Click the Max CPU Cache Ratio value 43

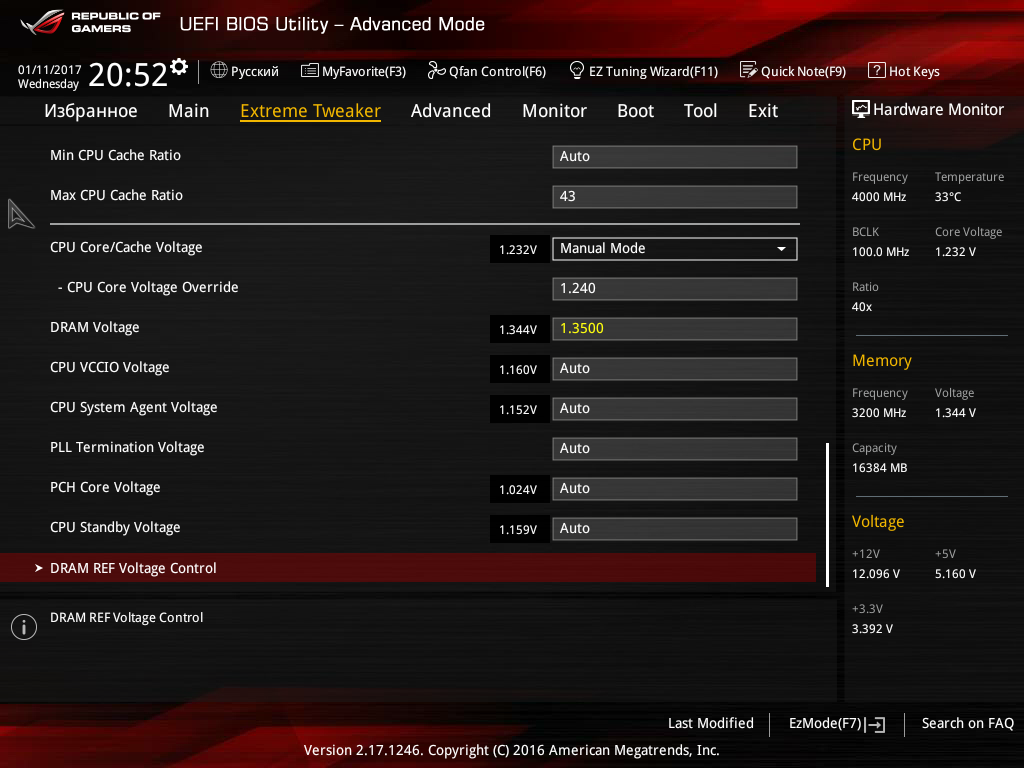click(675, 197)
